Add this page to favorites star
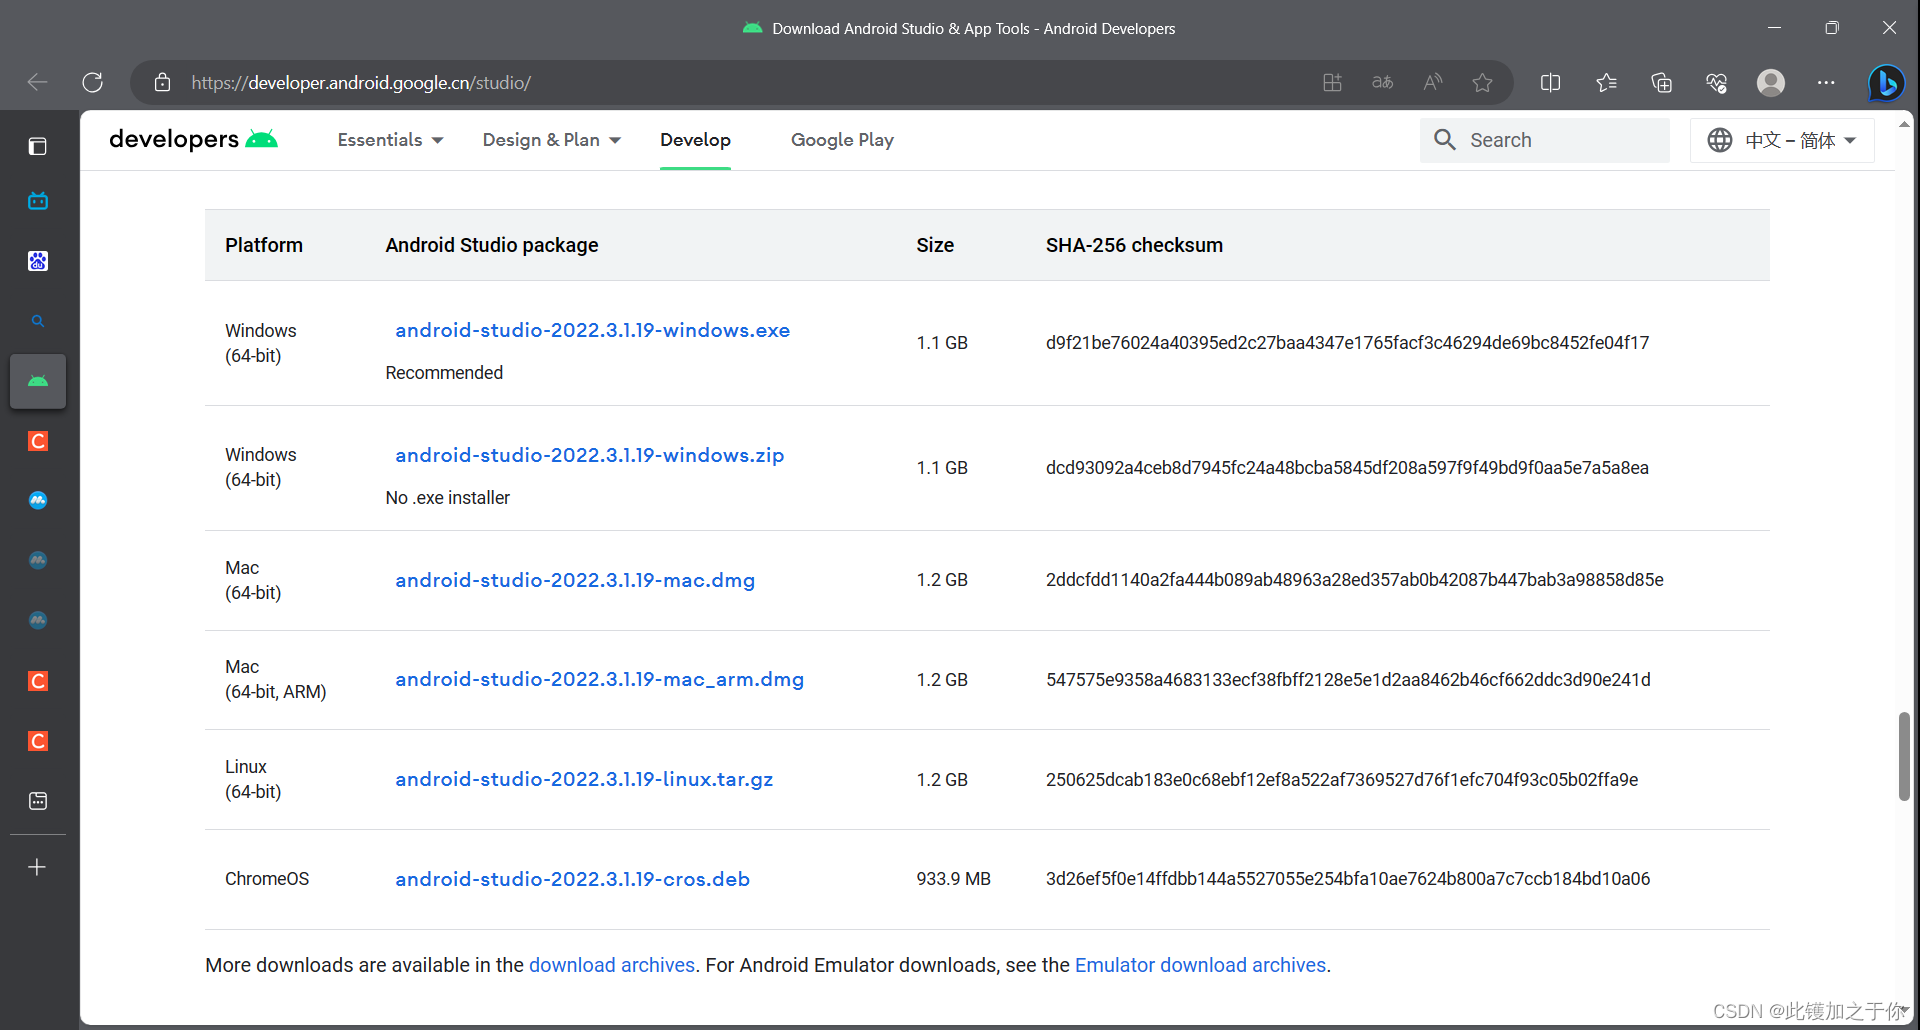Viewport: 1920px width, 1030px height. pyautogui.click(x=1482, y=82)
